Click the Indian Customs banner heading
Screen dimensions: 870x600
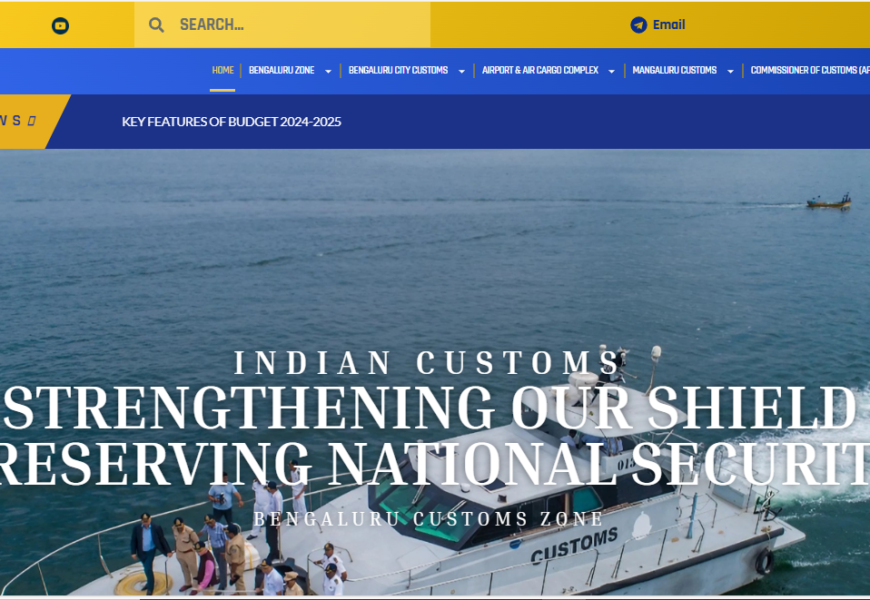(x=427, y=363)
